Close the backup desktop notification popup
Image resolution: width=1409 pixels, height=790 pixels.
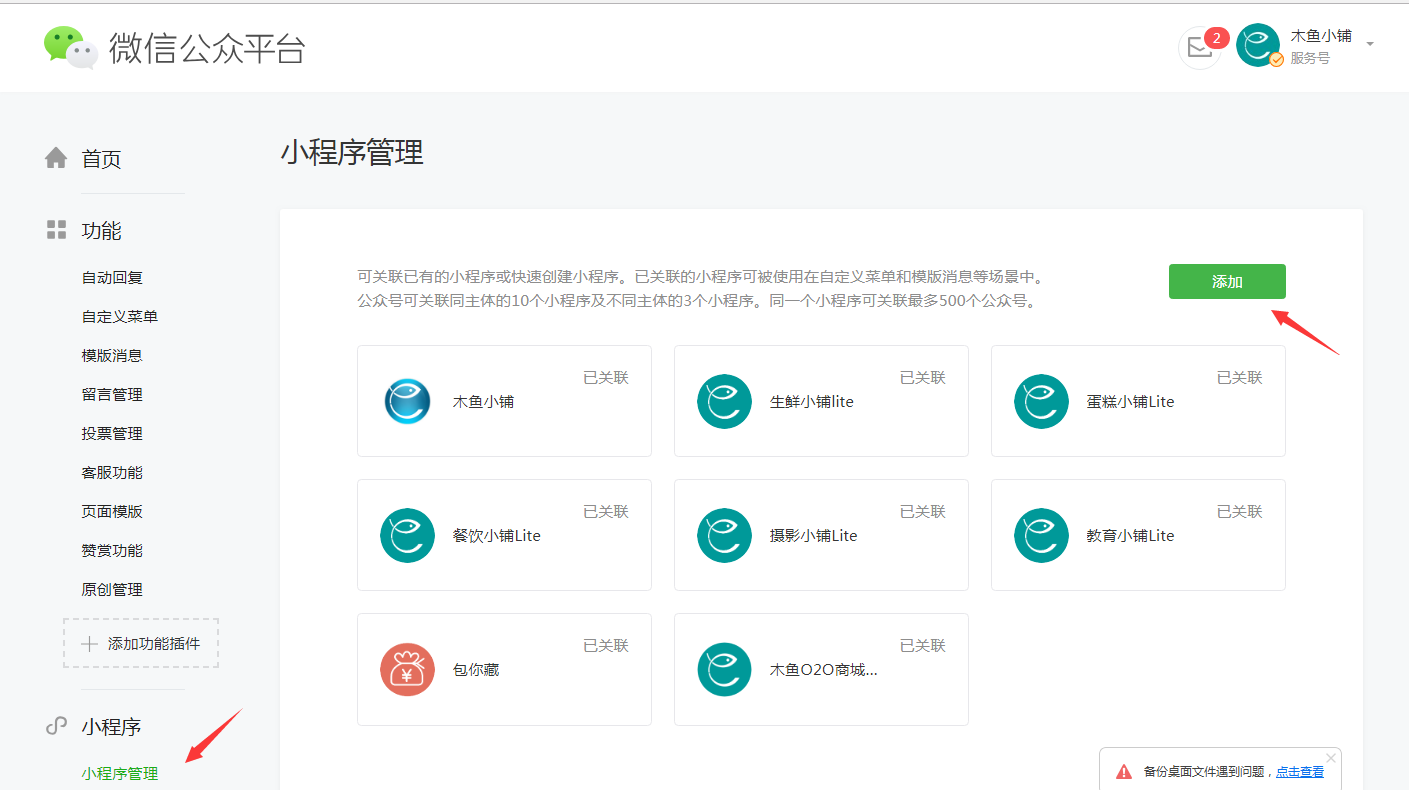1330,757
